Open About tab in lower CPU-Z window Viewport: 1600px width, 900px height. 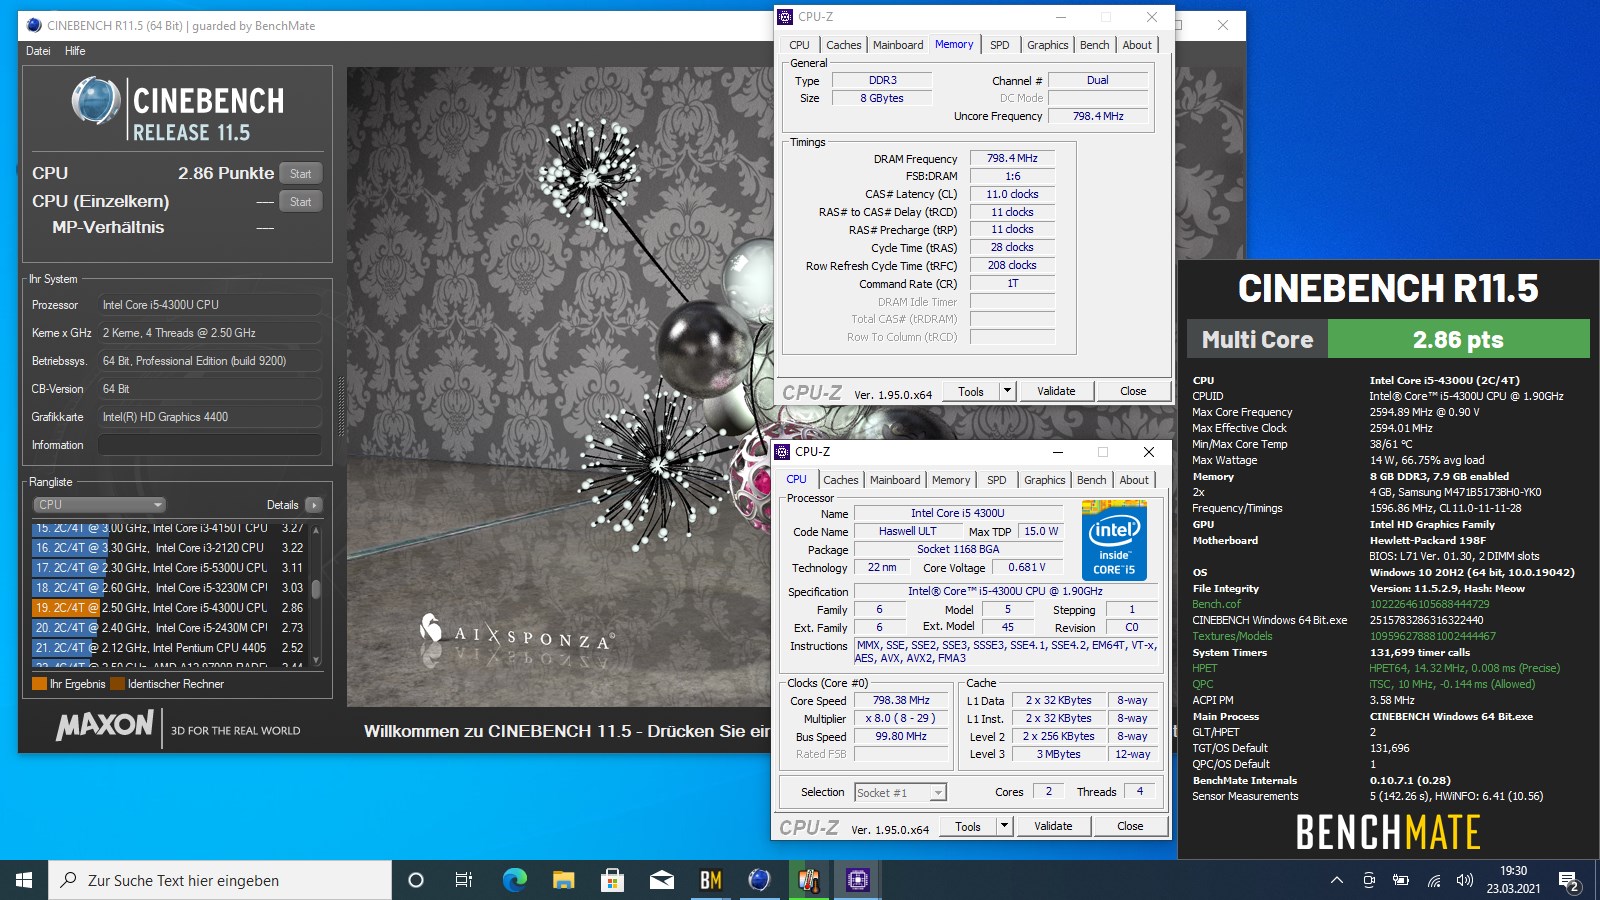click(1134, 480)
